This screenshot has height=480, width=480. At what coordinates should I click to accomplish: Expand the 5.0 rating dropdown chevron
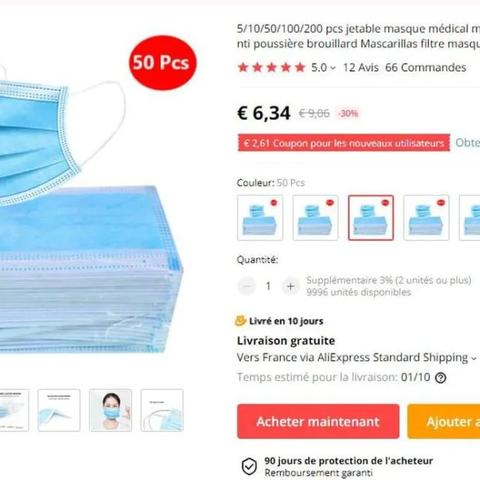333,68
